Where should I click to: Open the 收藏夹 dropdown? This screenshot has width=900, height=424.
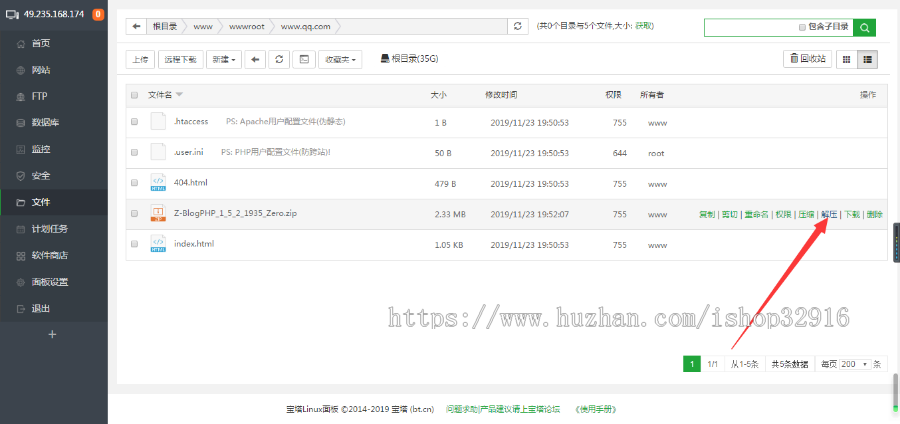pyautogui.click(x=341, y=60)
